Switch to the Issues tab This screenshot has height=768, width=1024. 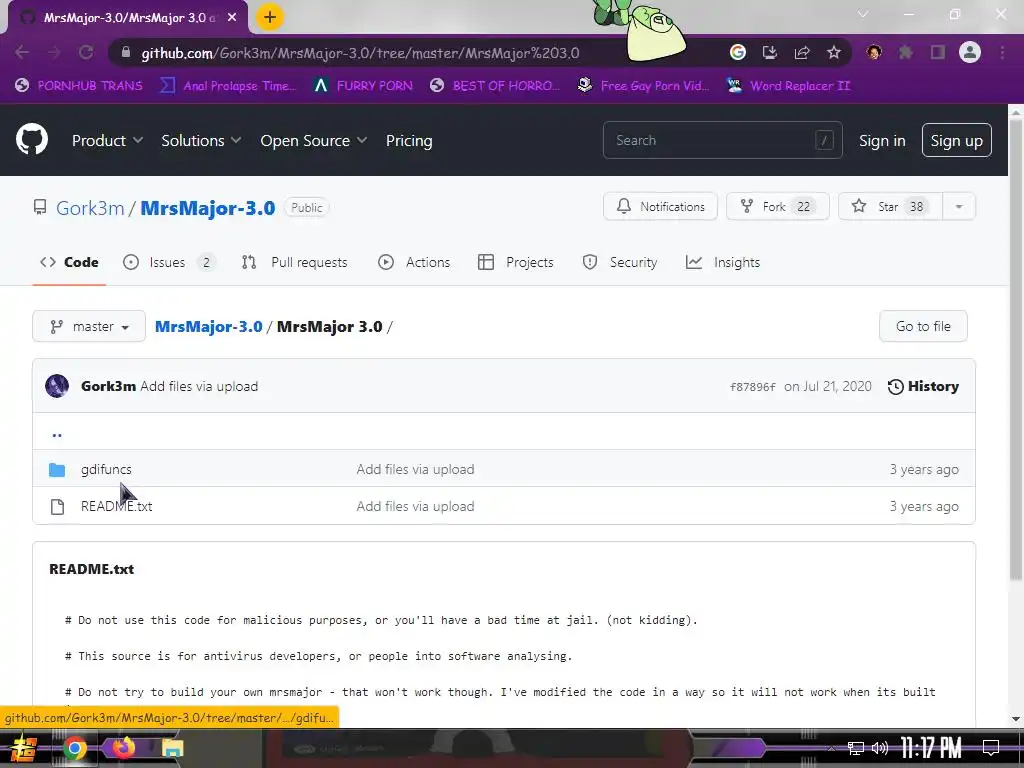click(168, 262)
